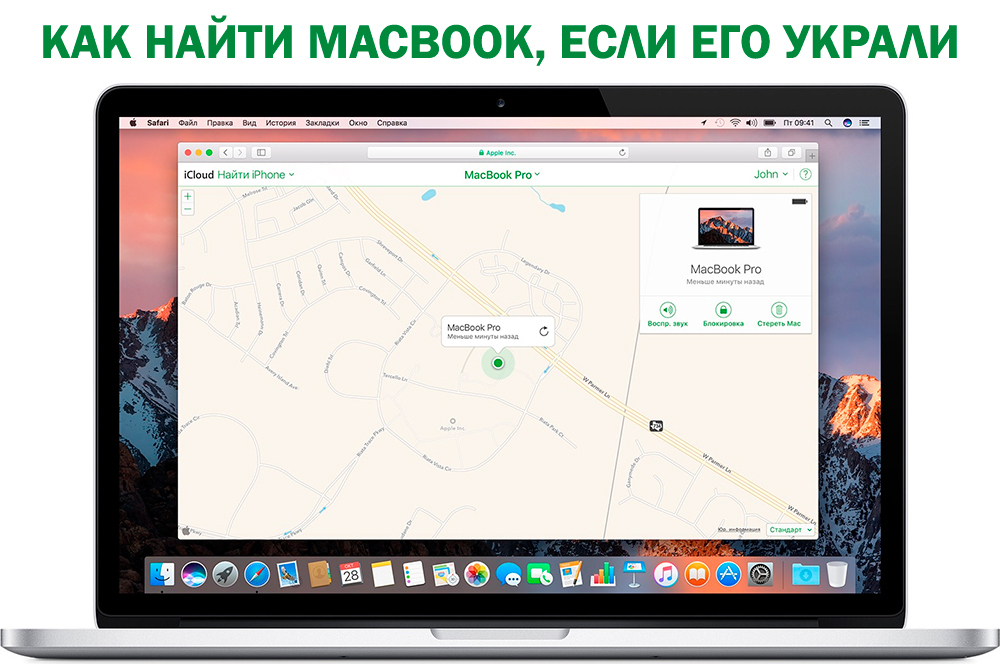Screen dimensions: 1000x664
Task: Click the Apple Inc. address bar
Action: 497,152
